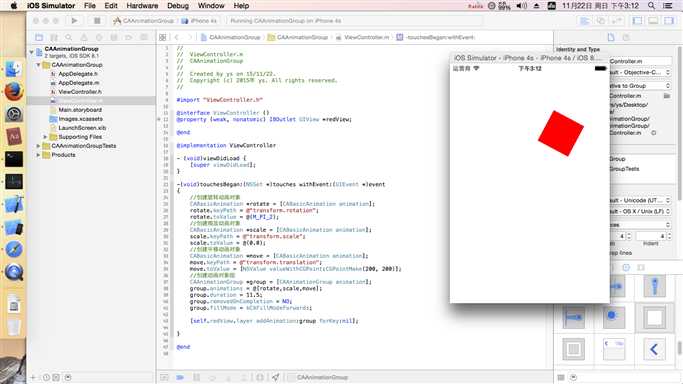
Task: Show the File inspector tab
Action: coord(611,37)
